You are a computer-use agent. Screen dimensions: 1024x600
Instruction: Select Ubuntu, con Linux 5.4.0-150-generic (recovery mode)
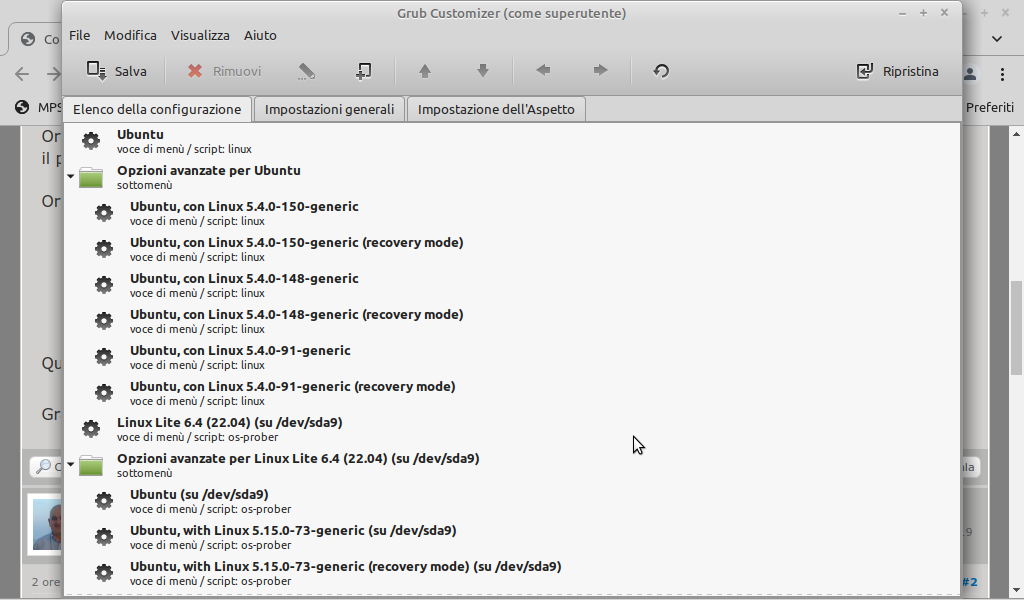click(511, 249)
